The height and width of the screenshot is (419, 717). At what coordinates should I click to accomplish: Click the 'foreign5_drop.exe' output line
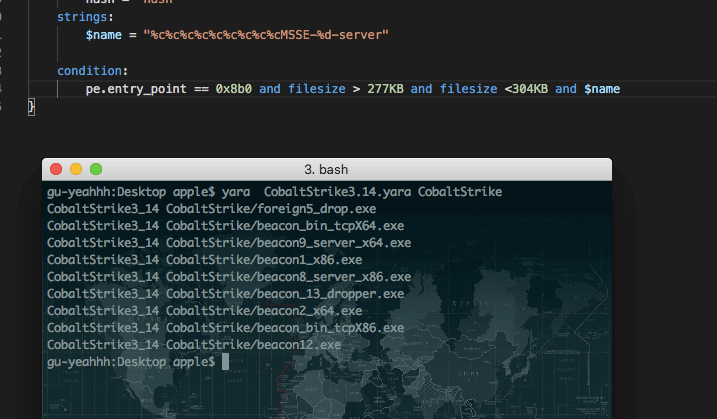[211, 209]
